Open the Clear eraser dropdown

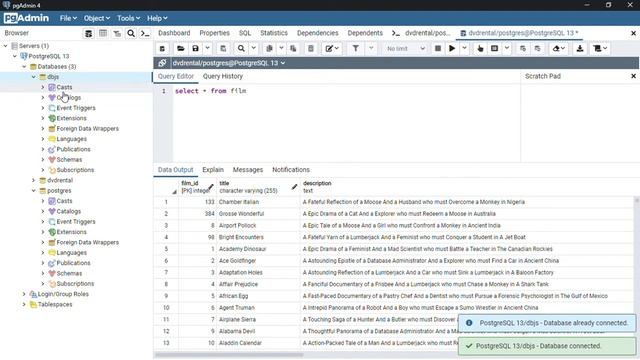(x=558, y=49)
